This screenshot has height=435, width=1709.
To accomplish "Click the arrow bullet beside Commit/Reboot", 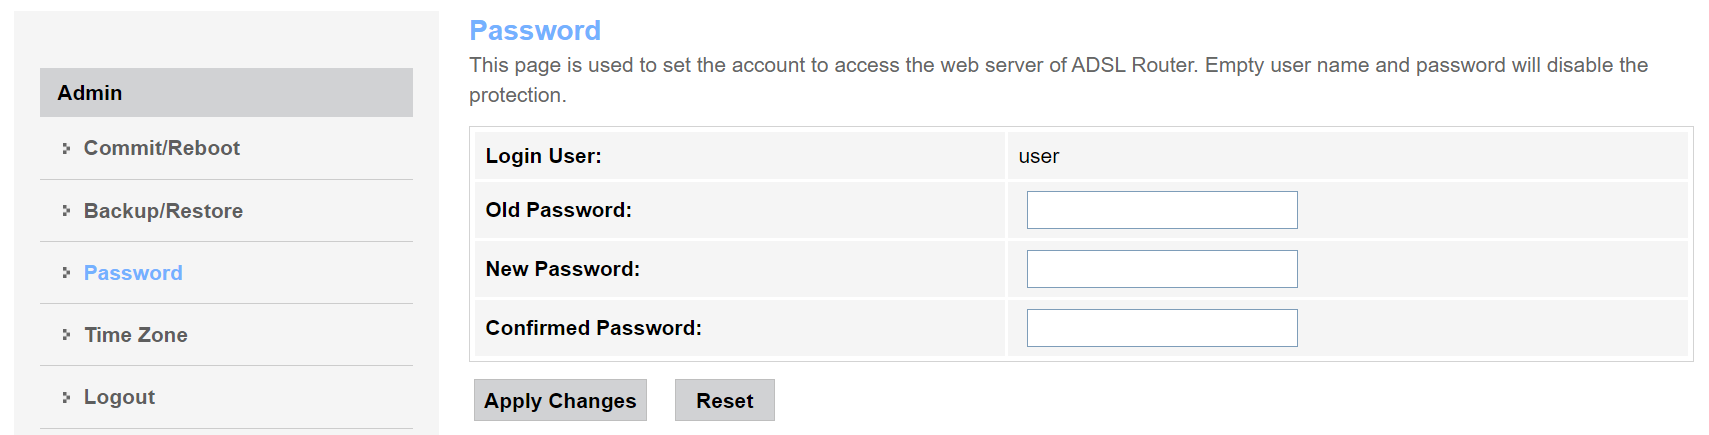I will [66, 148].
